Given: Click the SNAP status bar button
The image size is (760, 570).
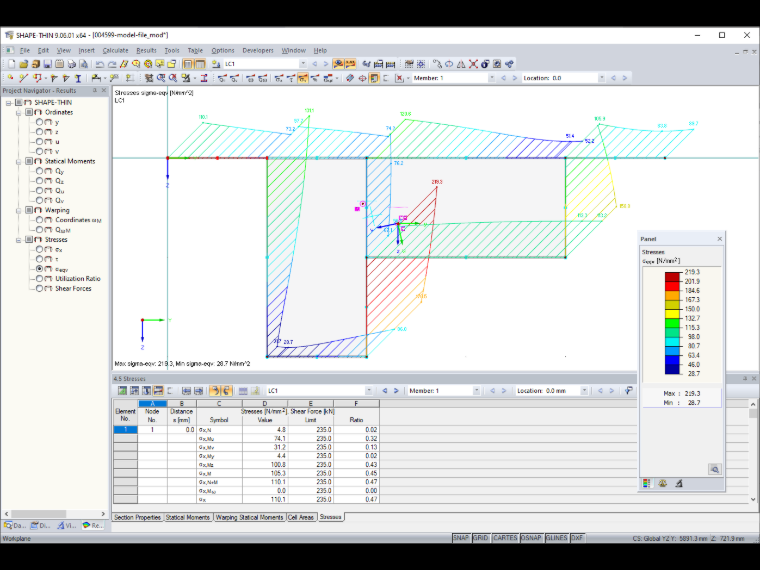Looking at the screenshot, I should click(x=461, y=538).
